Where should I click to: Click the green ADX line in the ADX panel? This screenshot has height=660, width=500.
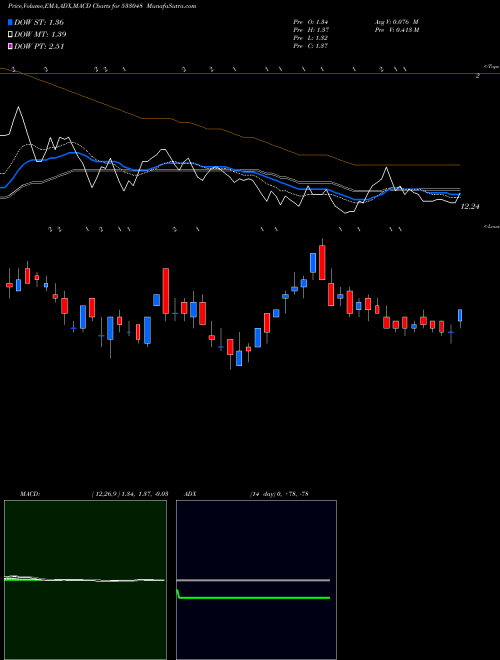(254, 598)
